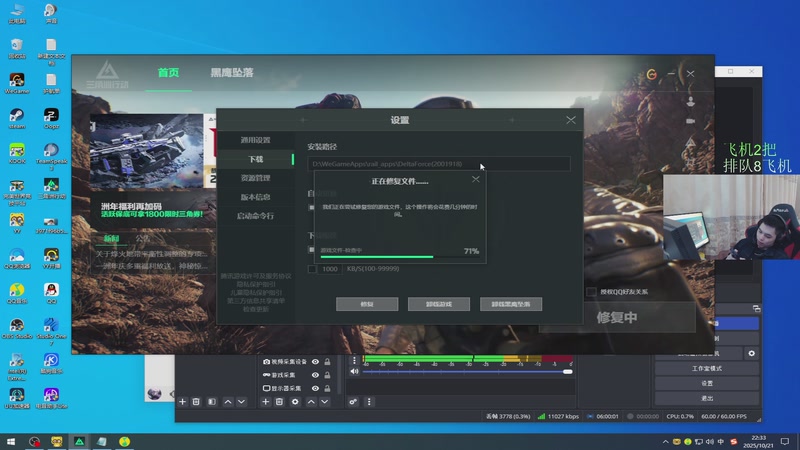Close the 正在修复文件 progress dialog

point(476,179)
